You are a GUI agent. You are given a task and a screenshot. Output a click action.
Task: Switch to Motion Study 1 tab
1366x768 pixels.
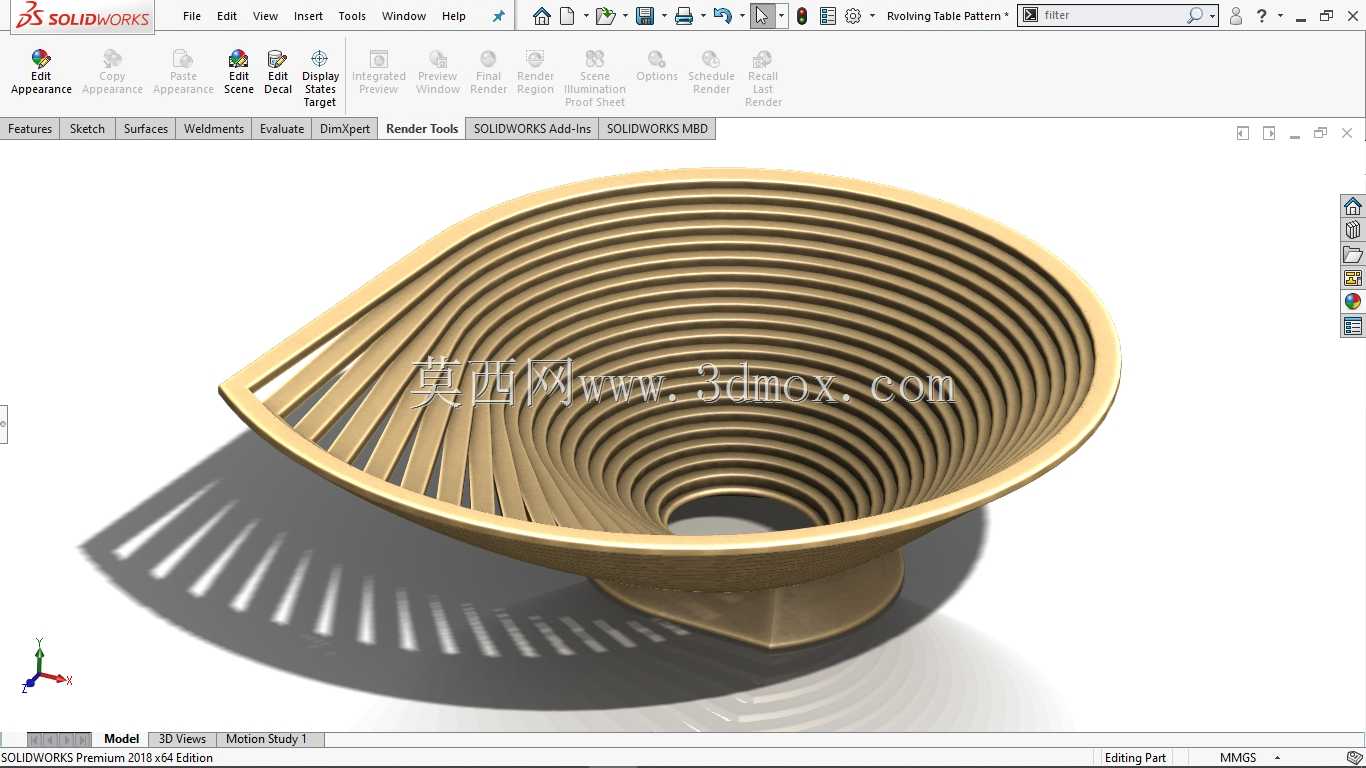[x=266, y=739]
